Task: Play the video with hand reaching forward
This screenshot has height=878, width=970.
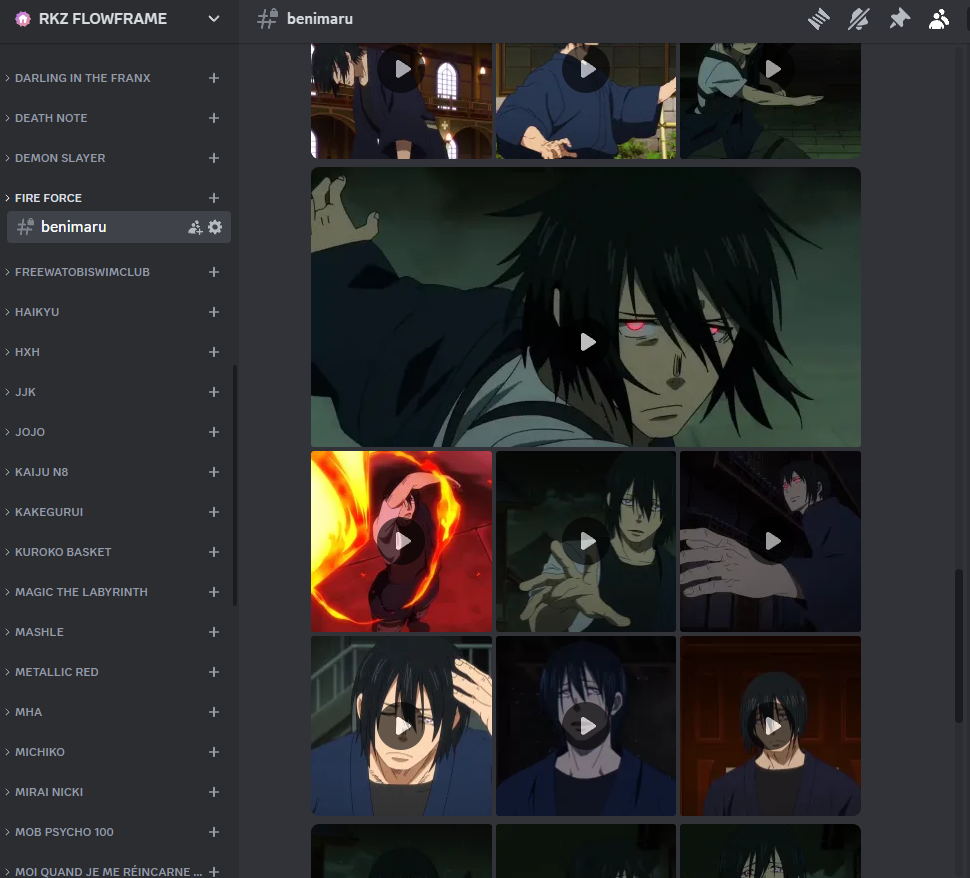Action: (586, 541)
